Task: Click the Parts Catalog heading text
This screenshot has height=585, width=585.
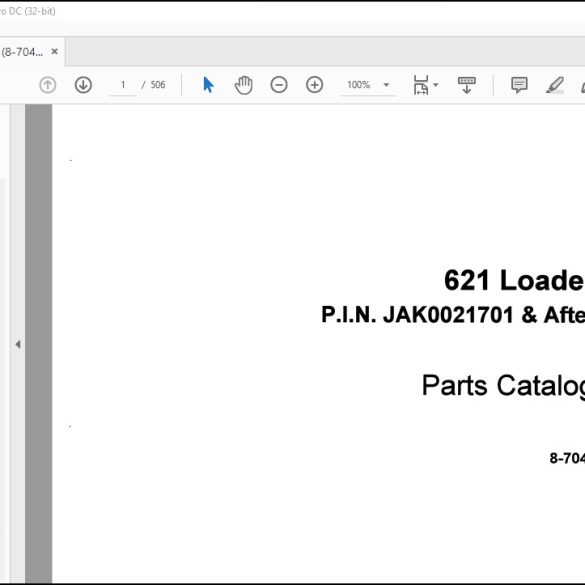Action: pyautogui.click(x=503, y=386)
